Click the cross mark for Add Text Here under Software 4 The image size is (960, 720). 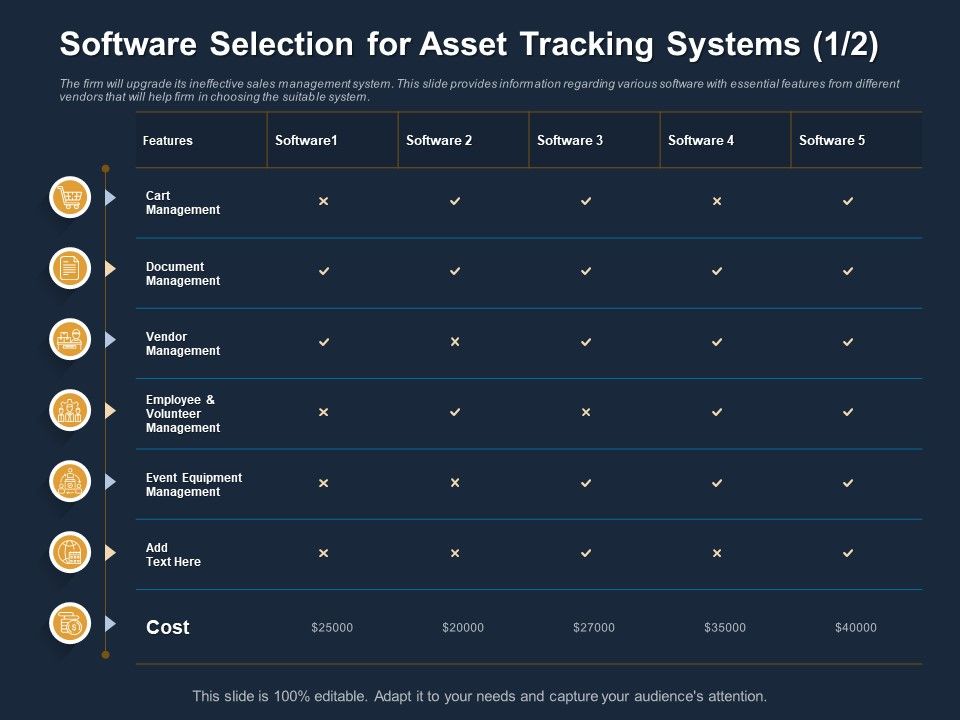[x=717, y=553]
